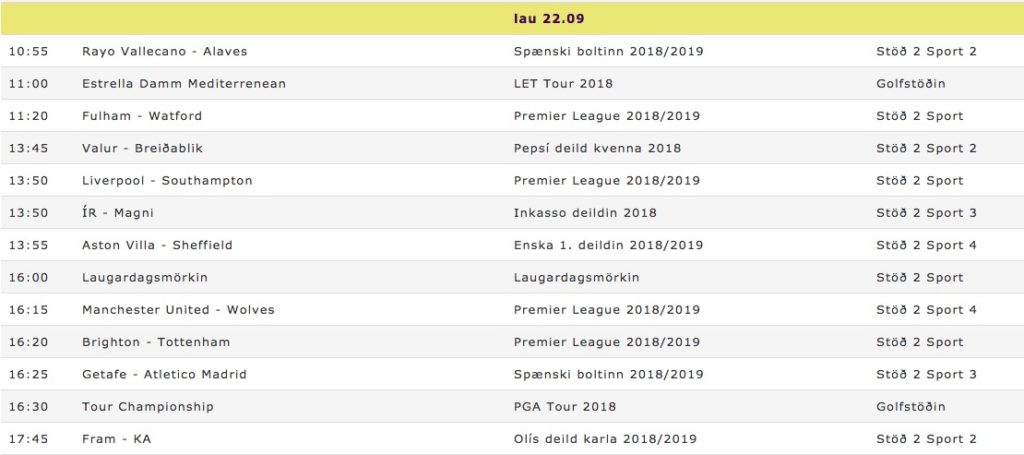1024x455 pixels.
Task: Open the Valur - Breiðablik match row
Action: 512,148
